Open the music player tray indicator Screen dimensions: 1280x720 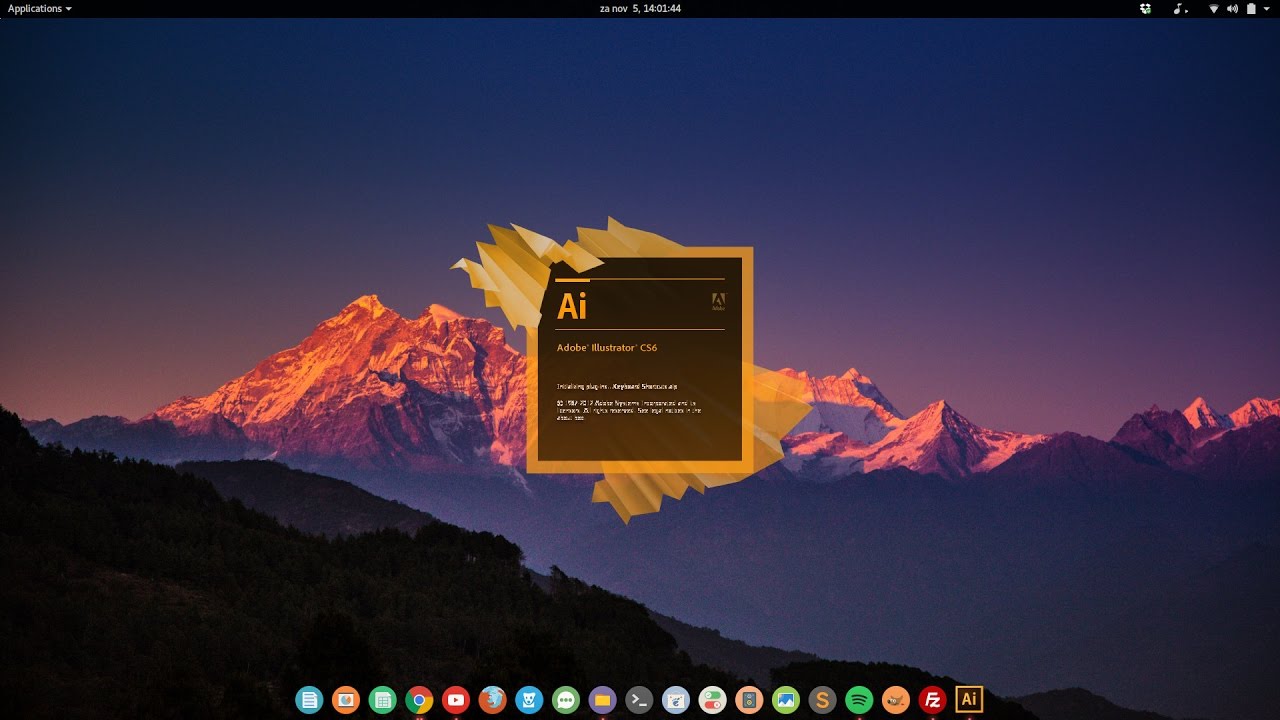point(1180,8)
